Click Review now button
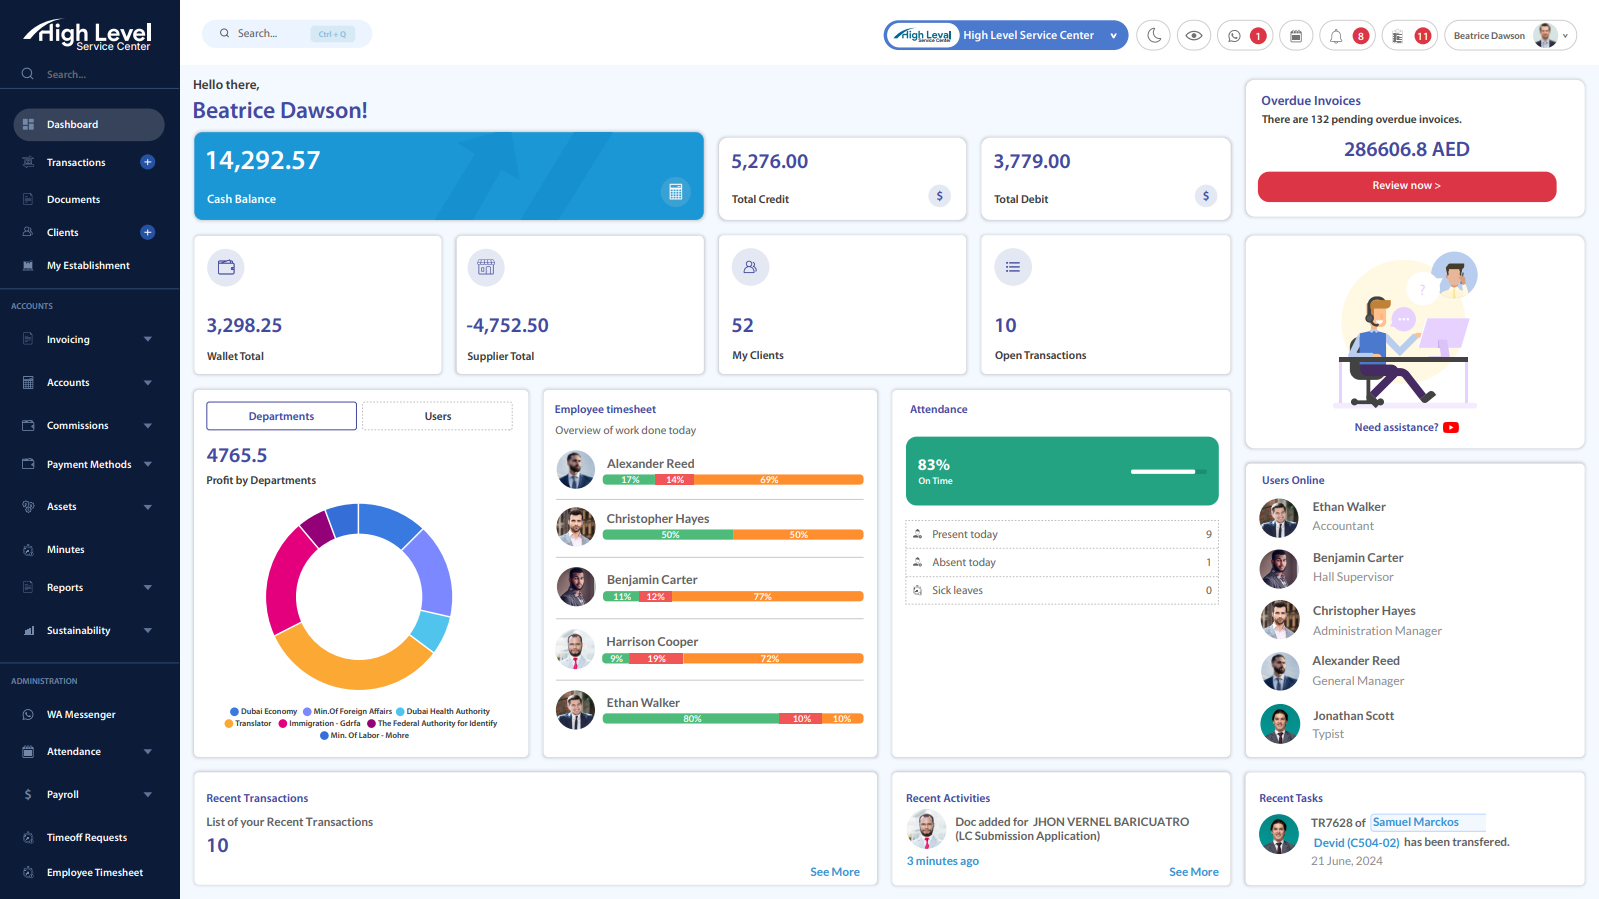This screenshot has width=1599, height=899. 1407,186
